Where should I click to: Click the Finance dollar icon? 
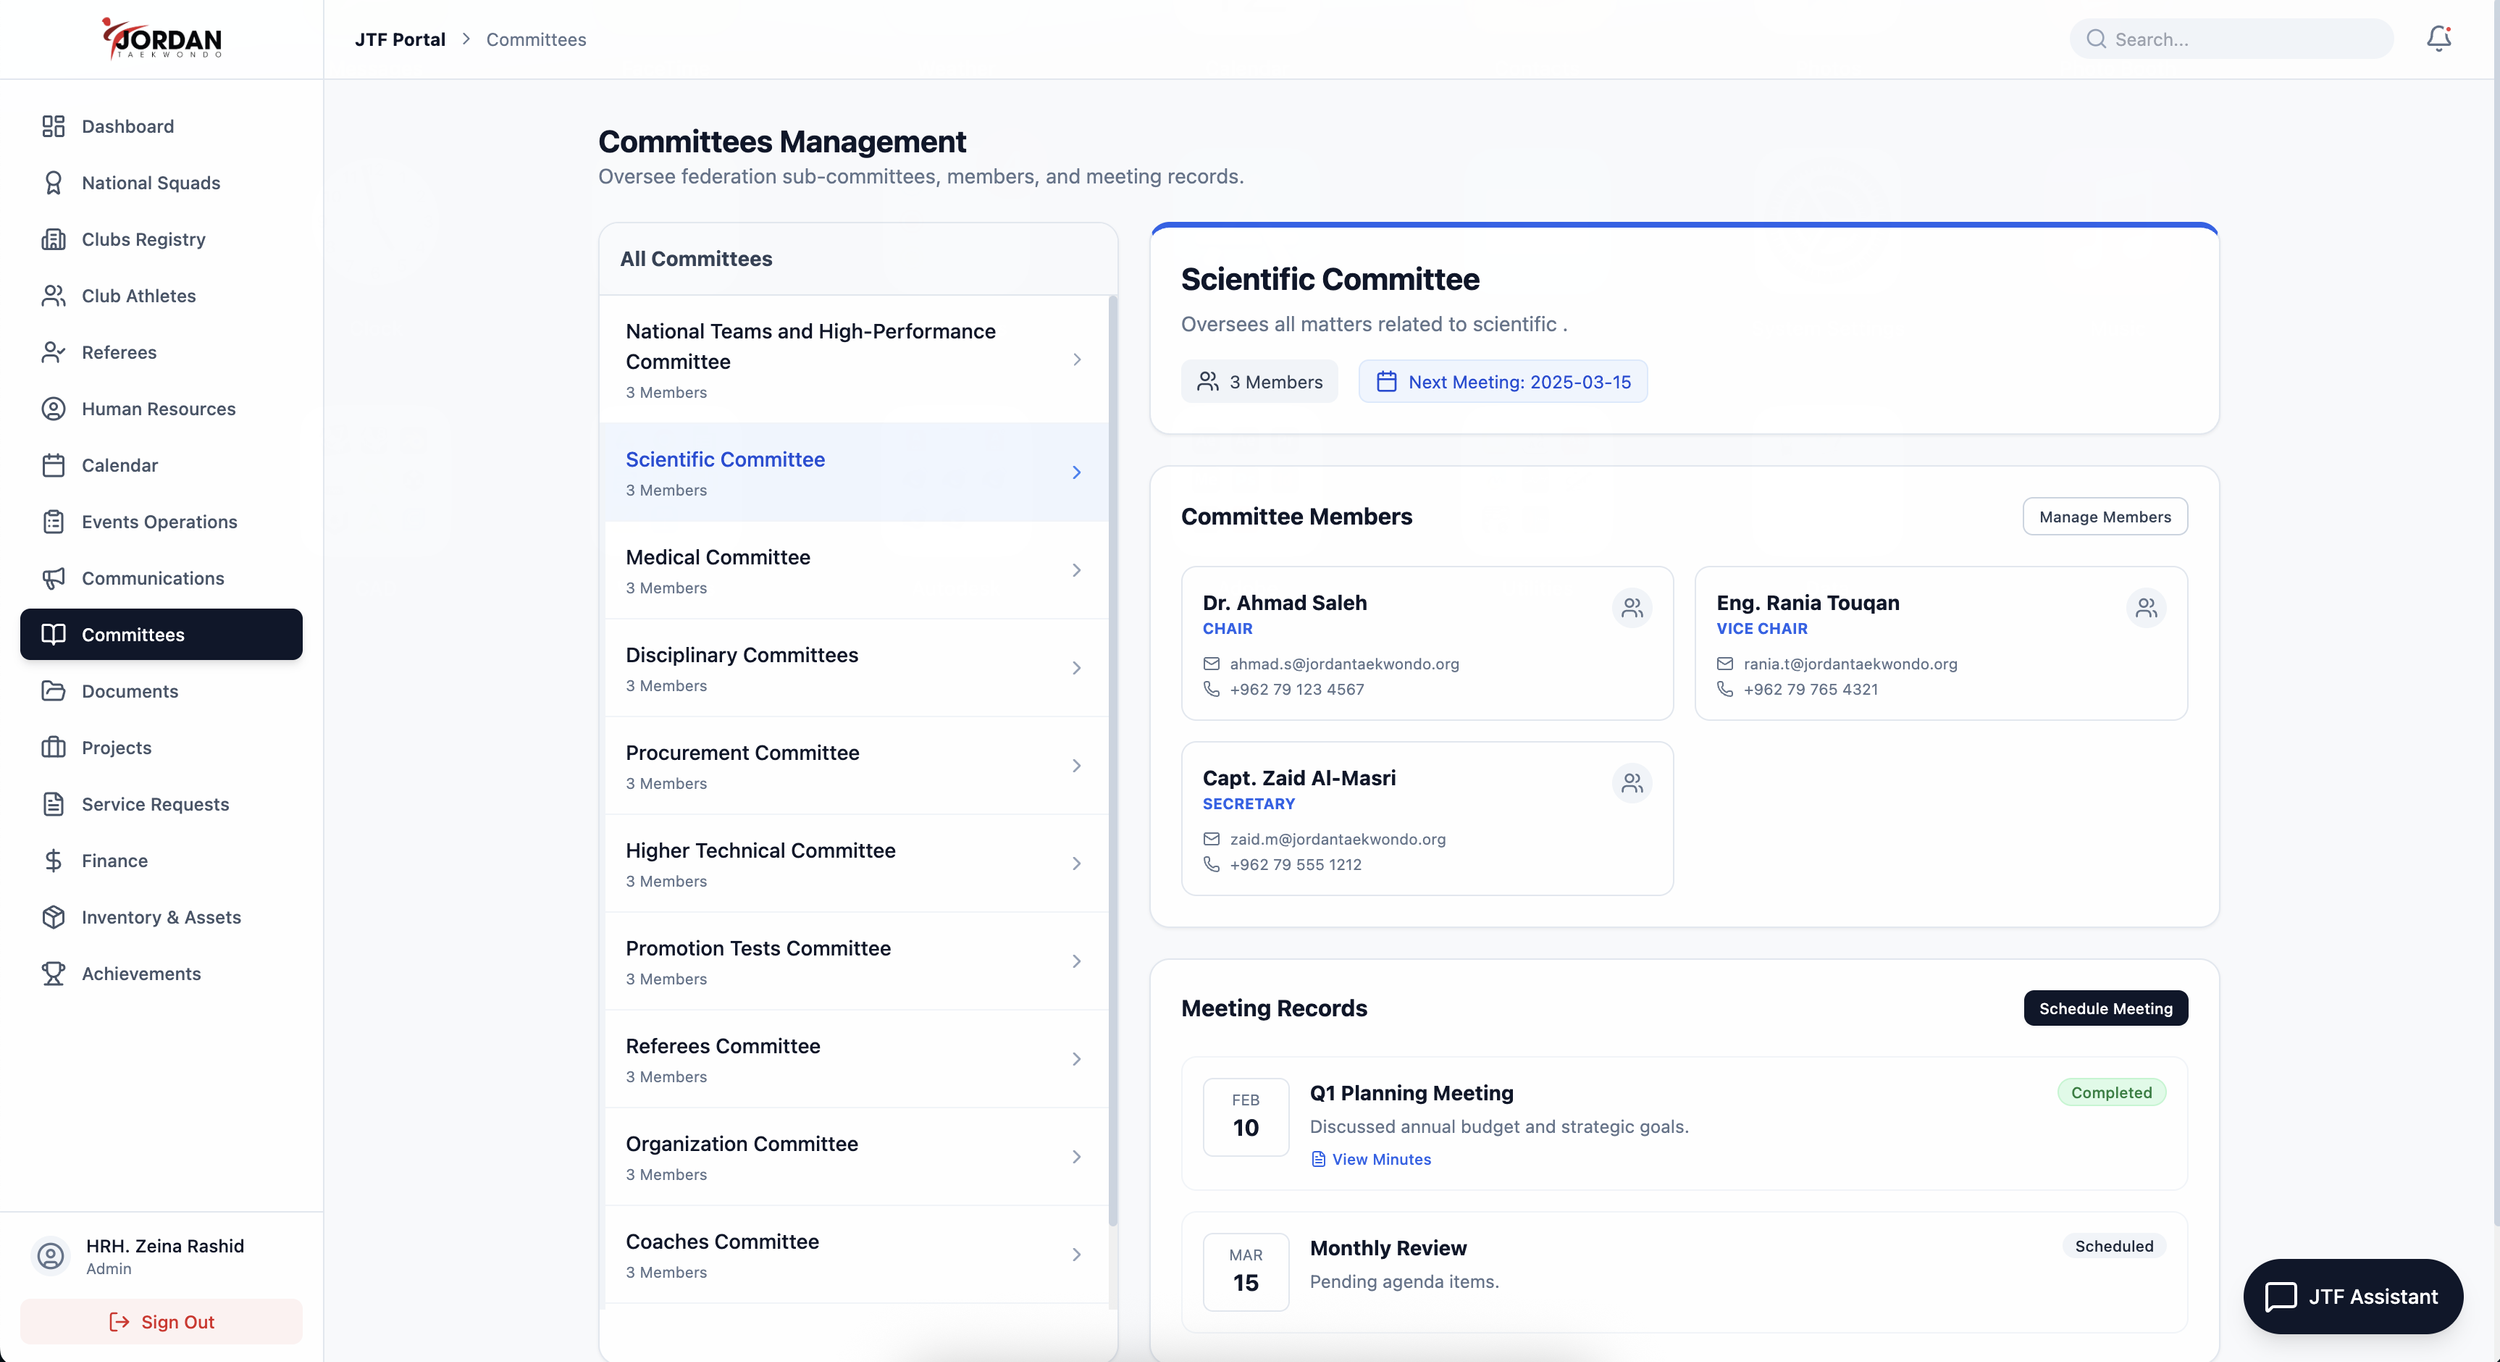53,861
